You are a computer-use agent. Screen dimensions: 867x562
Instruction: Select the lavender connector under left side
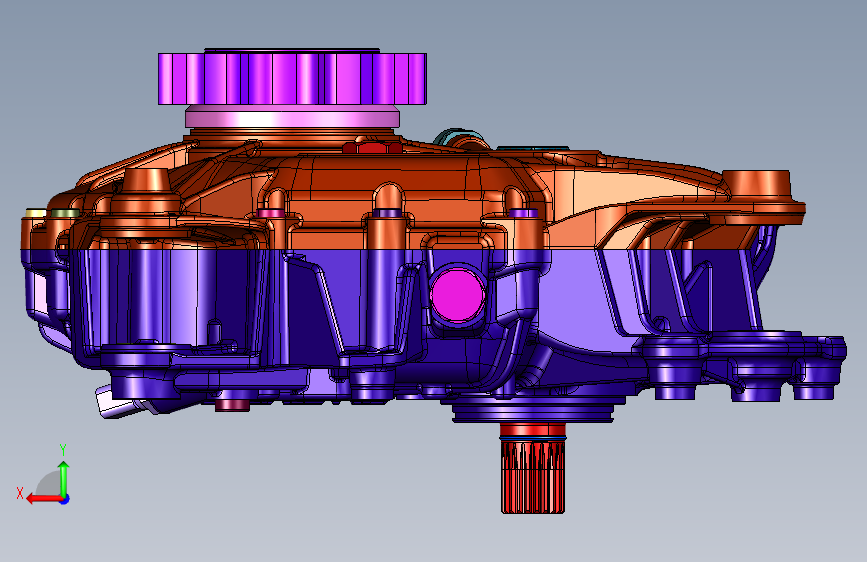(119, 404)
